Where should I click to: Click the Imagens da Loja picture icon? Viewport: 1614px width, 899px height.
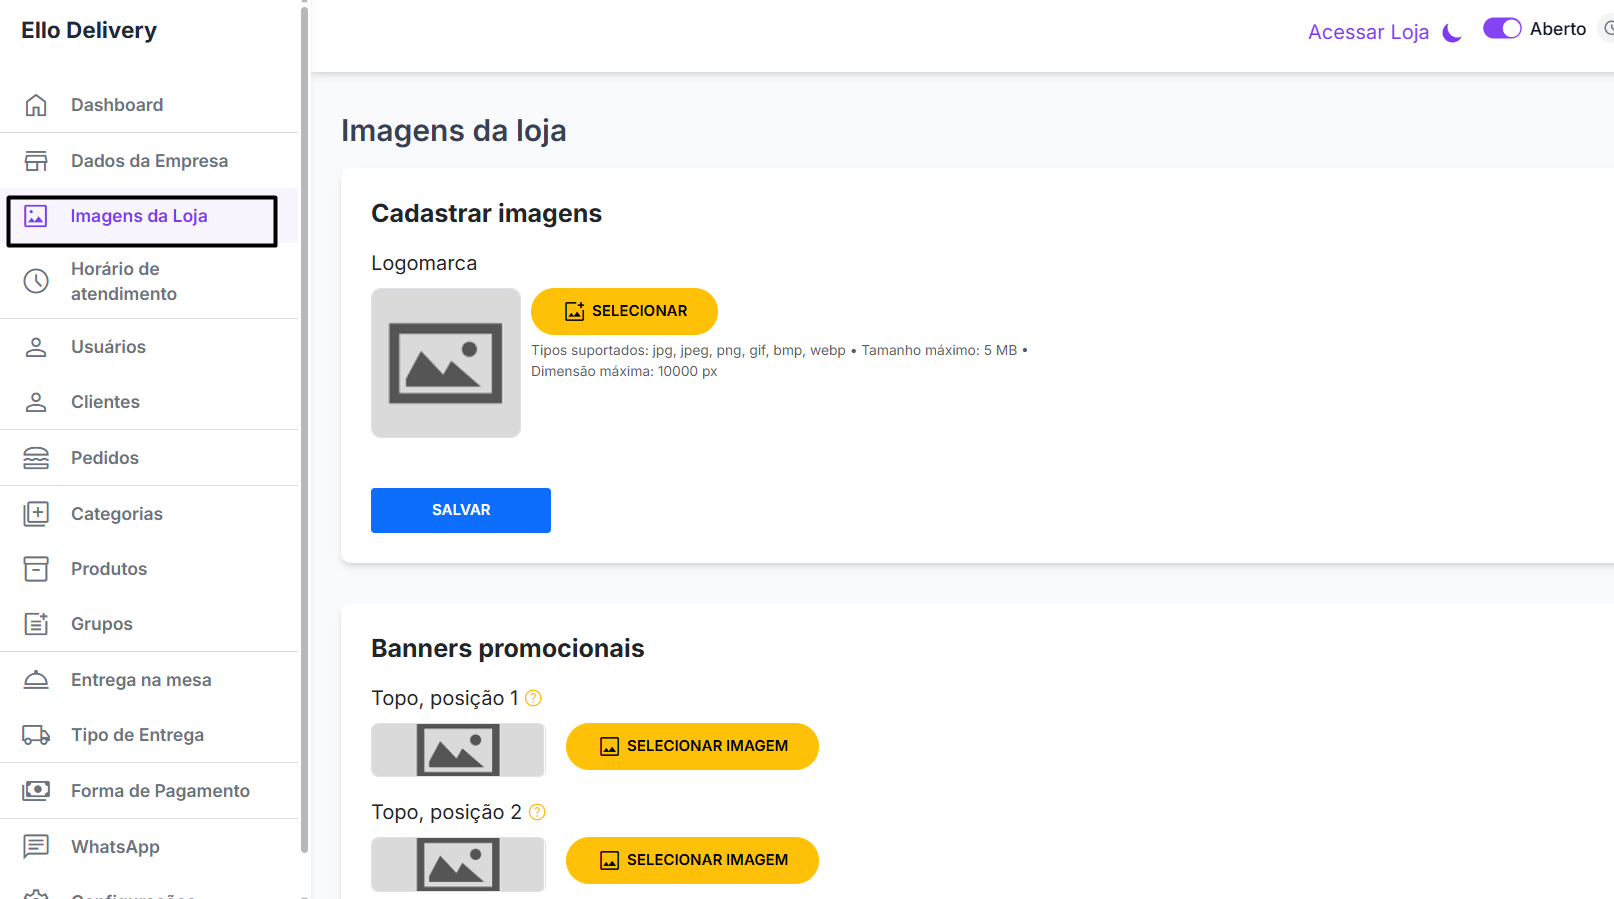click(36, 216)
